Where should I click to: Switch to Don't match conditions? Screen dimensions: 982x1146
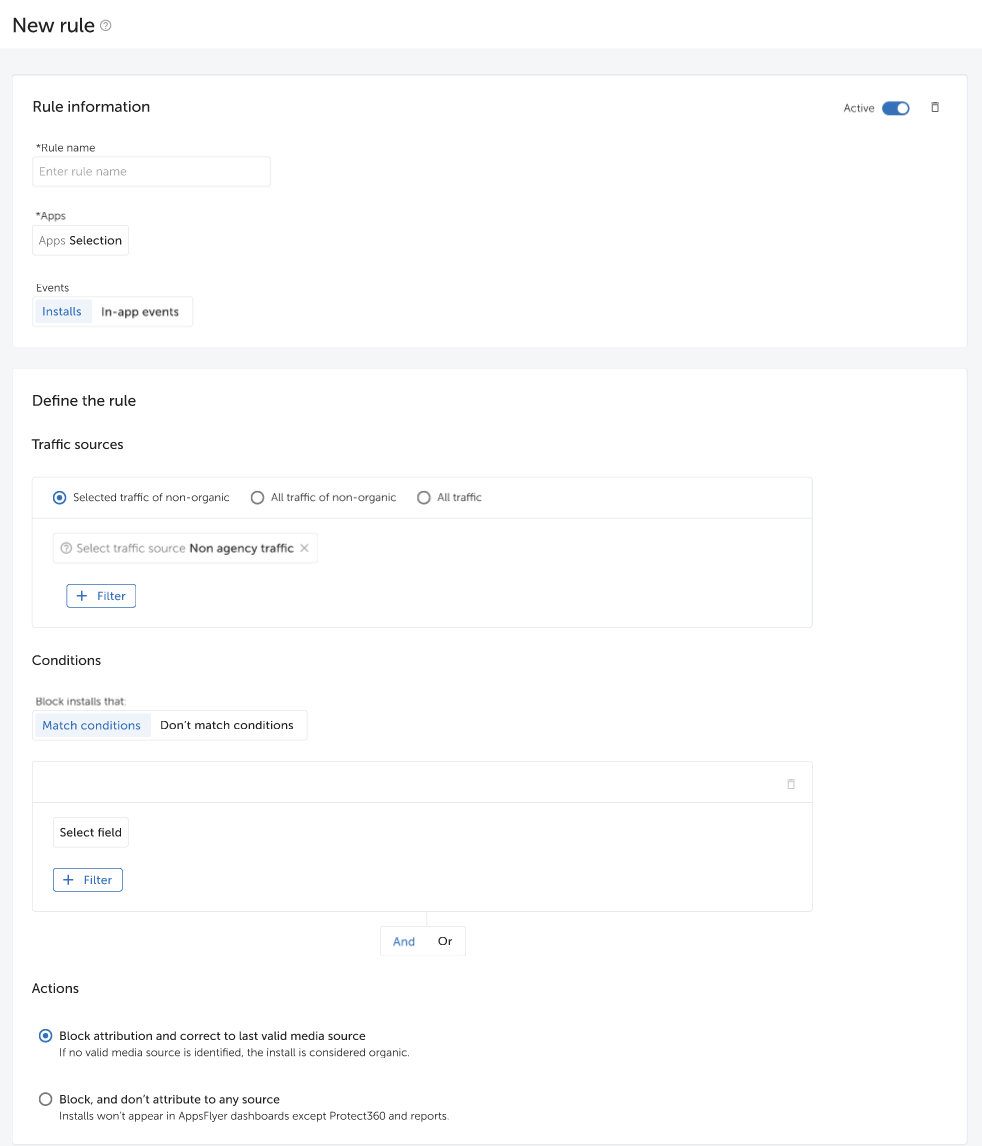(x=227, y=724)
